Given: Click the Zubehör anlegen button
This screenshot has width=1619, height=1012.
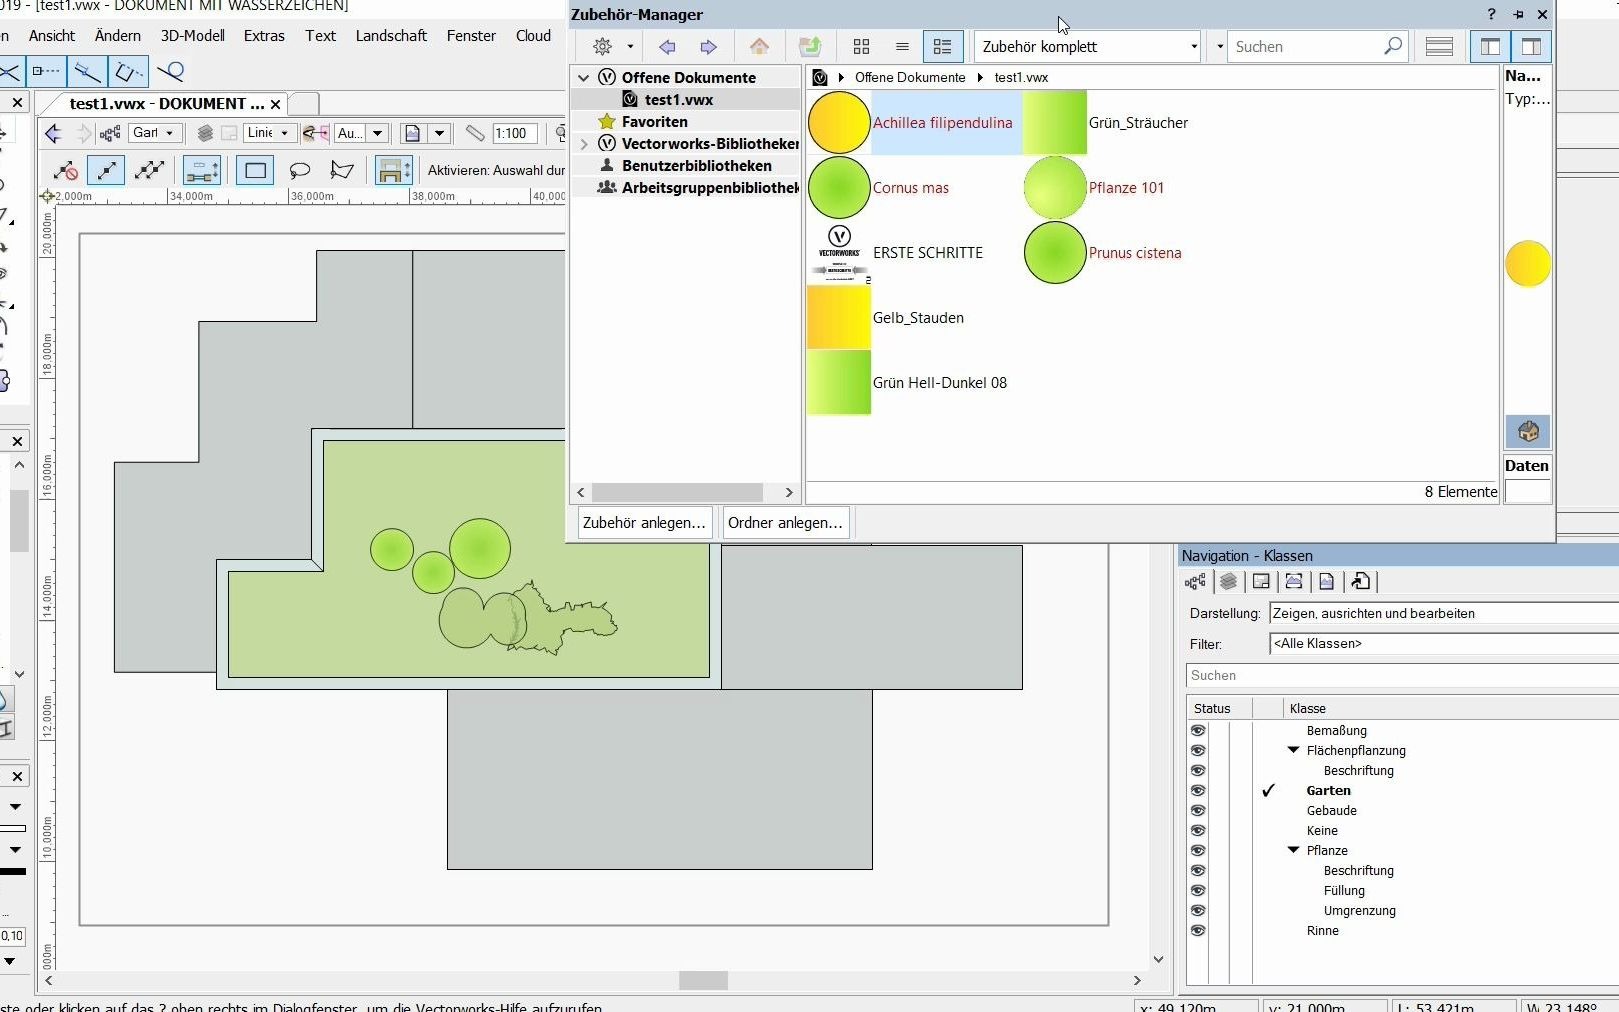Looking at the screenshot, I should pos(643,523).
